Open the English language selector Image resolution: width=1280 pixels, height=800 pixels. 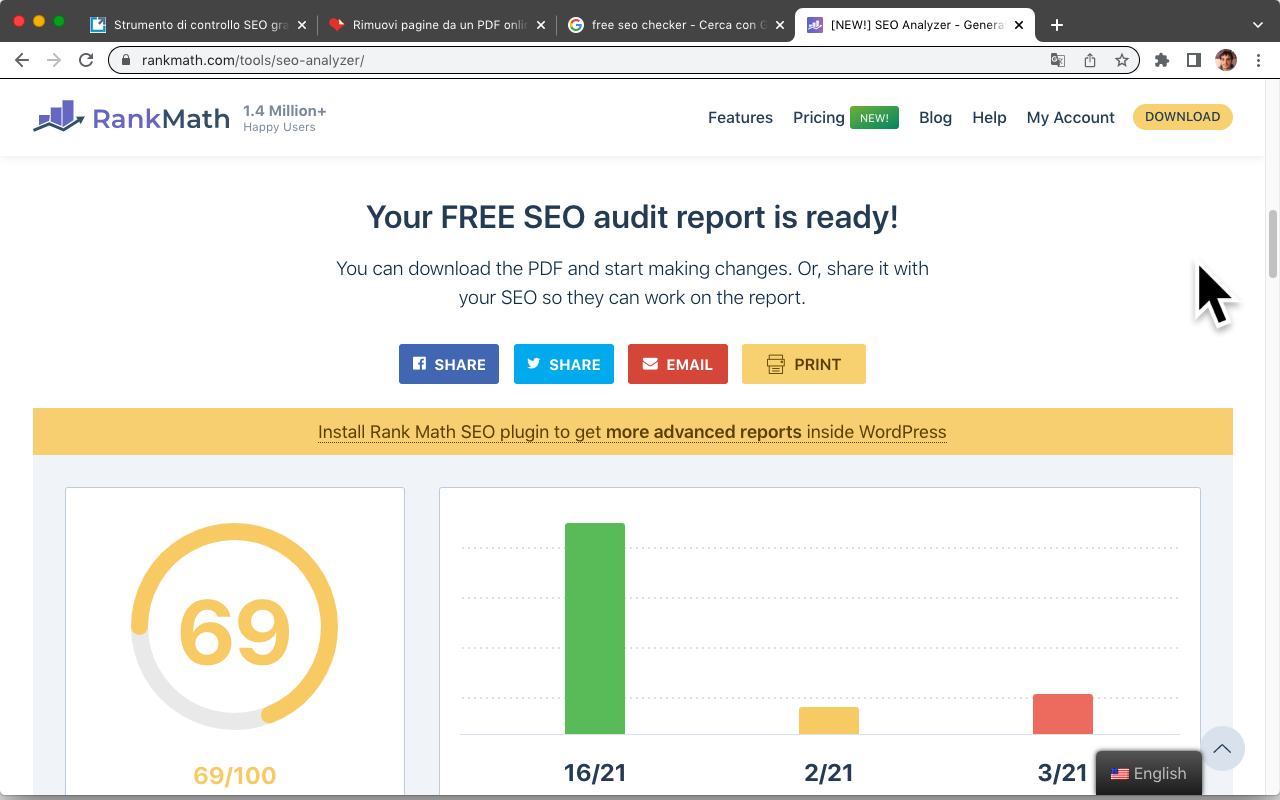pos(1149,773)
